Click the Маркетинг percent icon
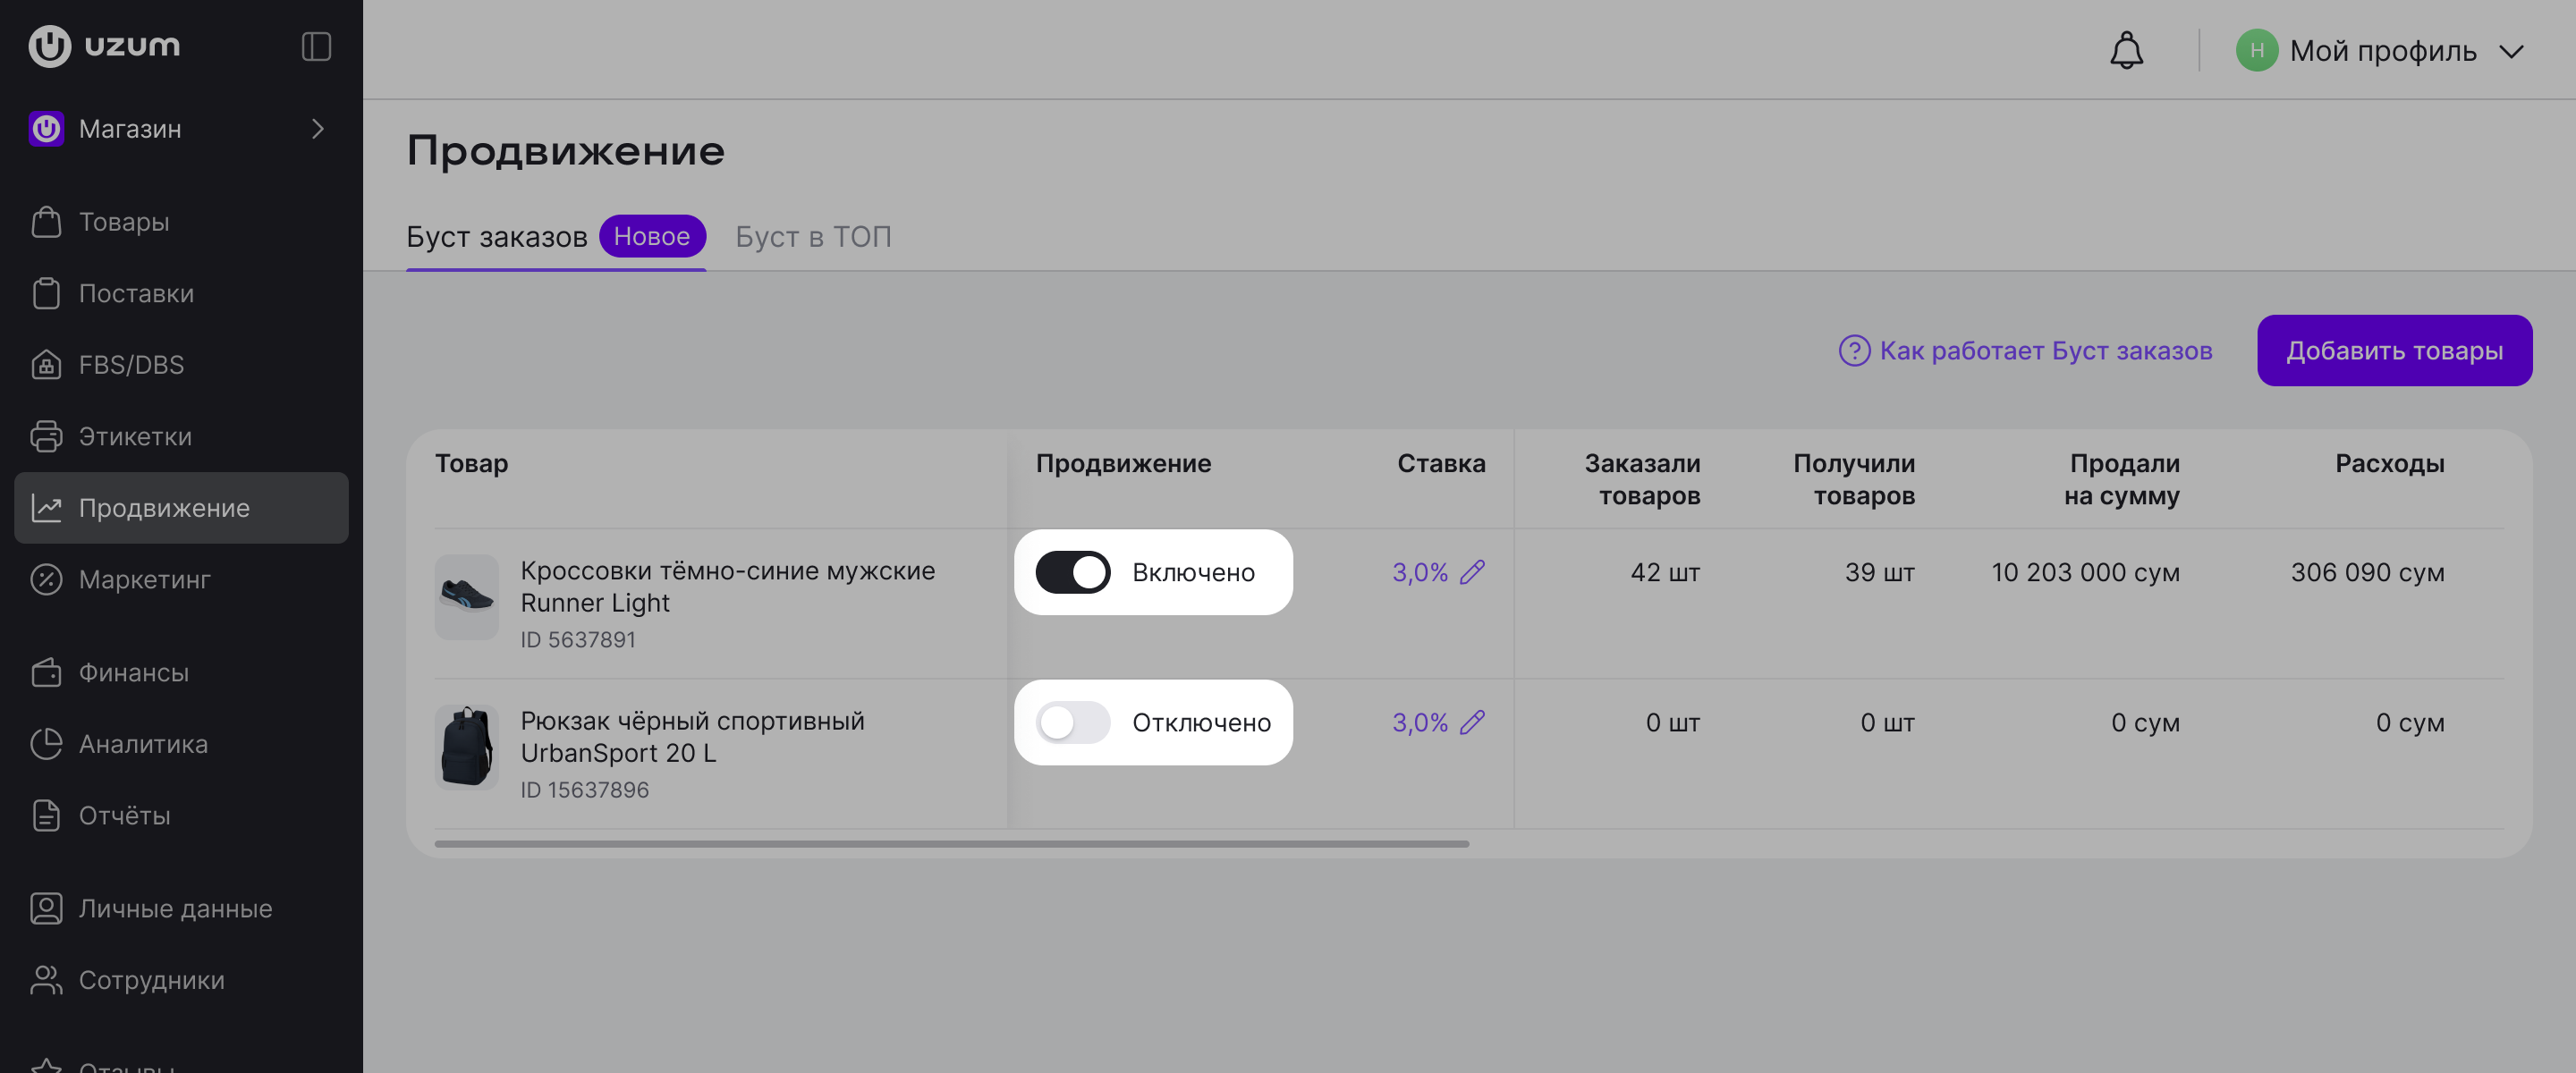Image resolution: width=2576 pixels, height=1073 pixels. [46, 579]
